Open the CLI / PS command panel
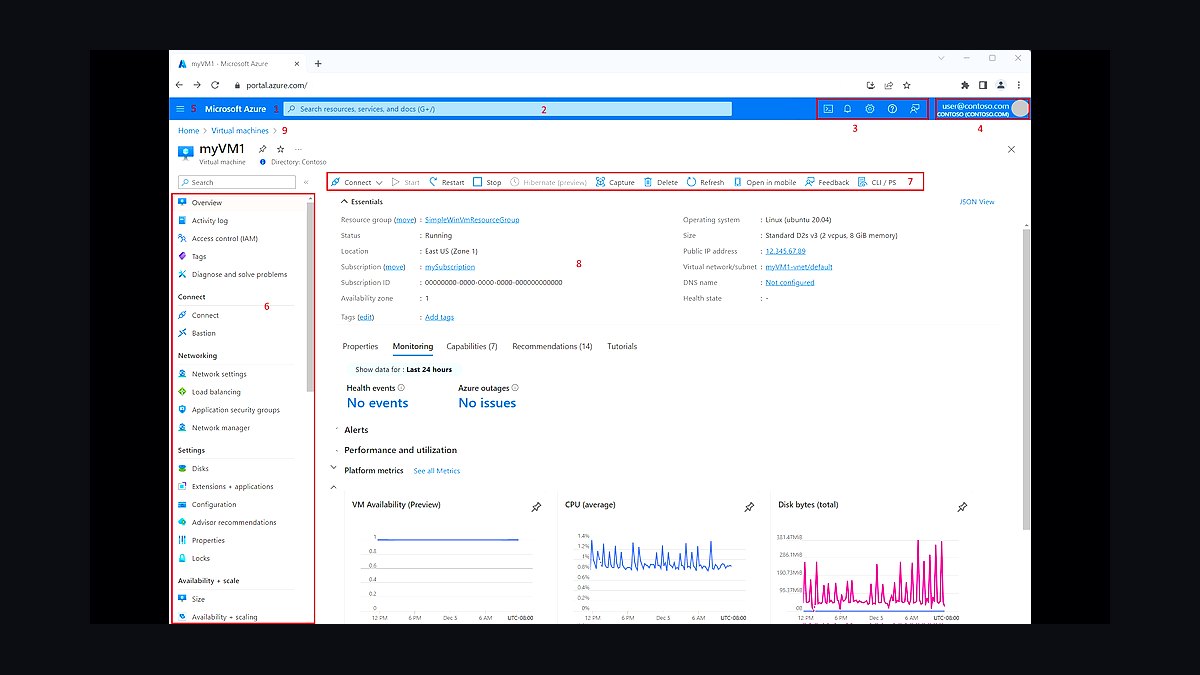 877,182
